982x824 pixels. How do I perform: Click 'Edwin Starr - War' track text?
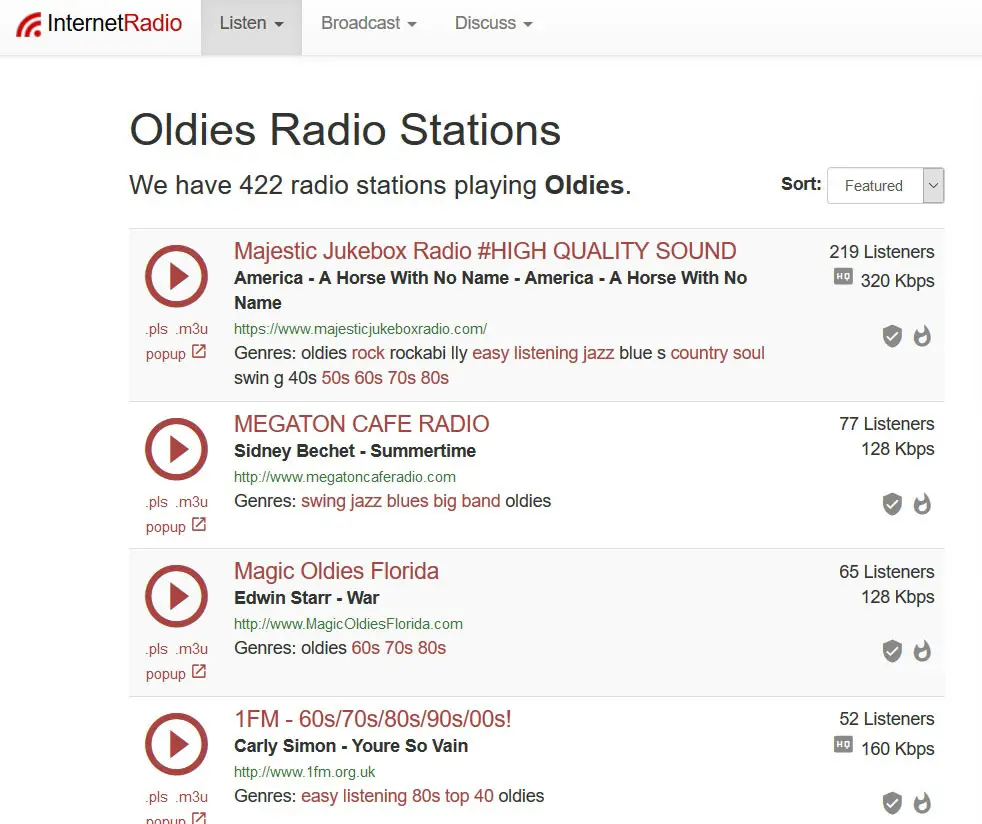(307, 598)
